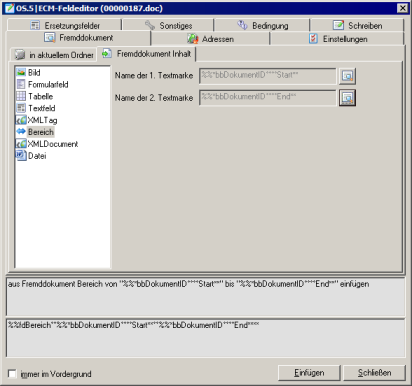Click the Bedingung tab icon

pyautogui.click(x=242, y=25)
